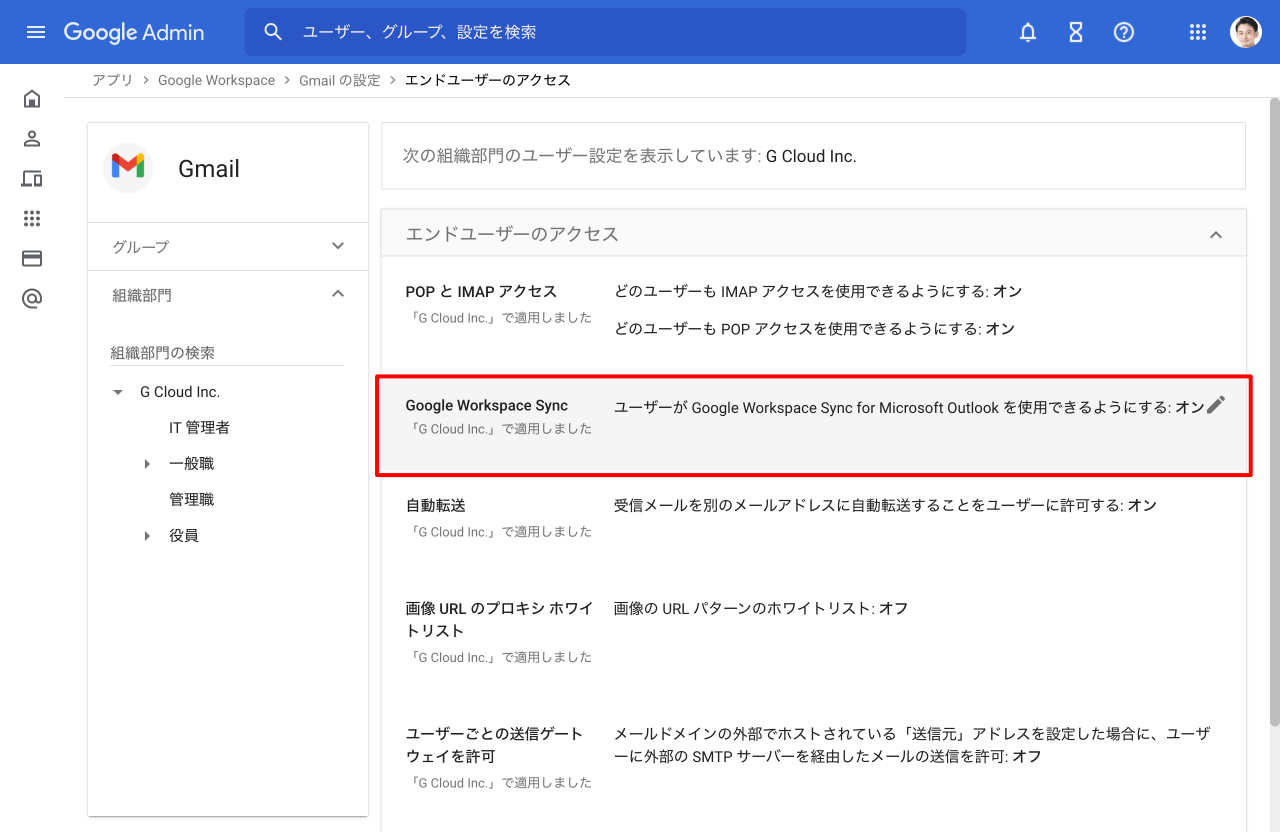
Task: Open Users from the sidebar person icon
Action: [32, 138]
